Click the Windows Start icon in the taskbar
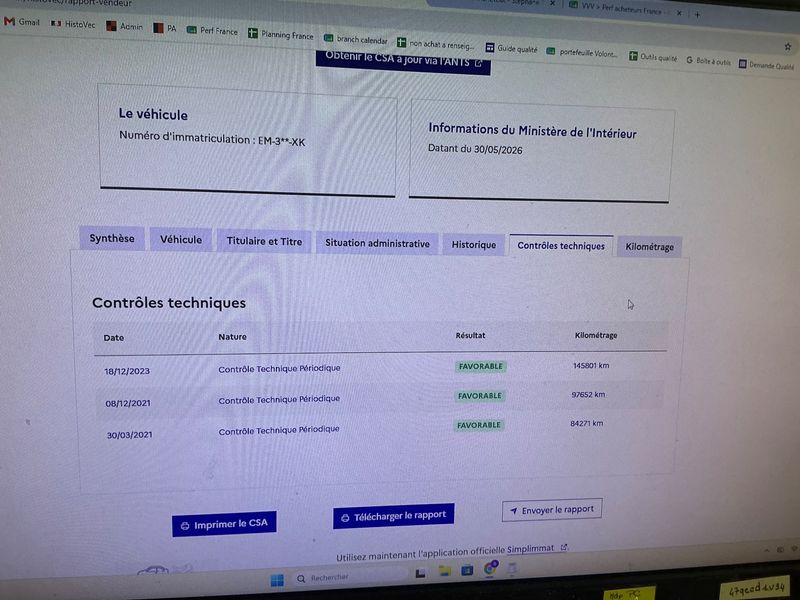Screen dimensions: 800x600 coord(277,580)
